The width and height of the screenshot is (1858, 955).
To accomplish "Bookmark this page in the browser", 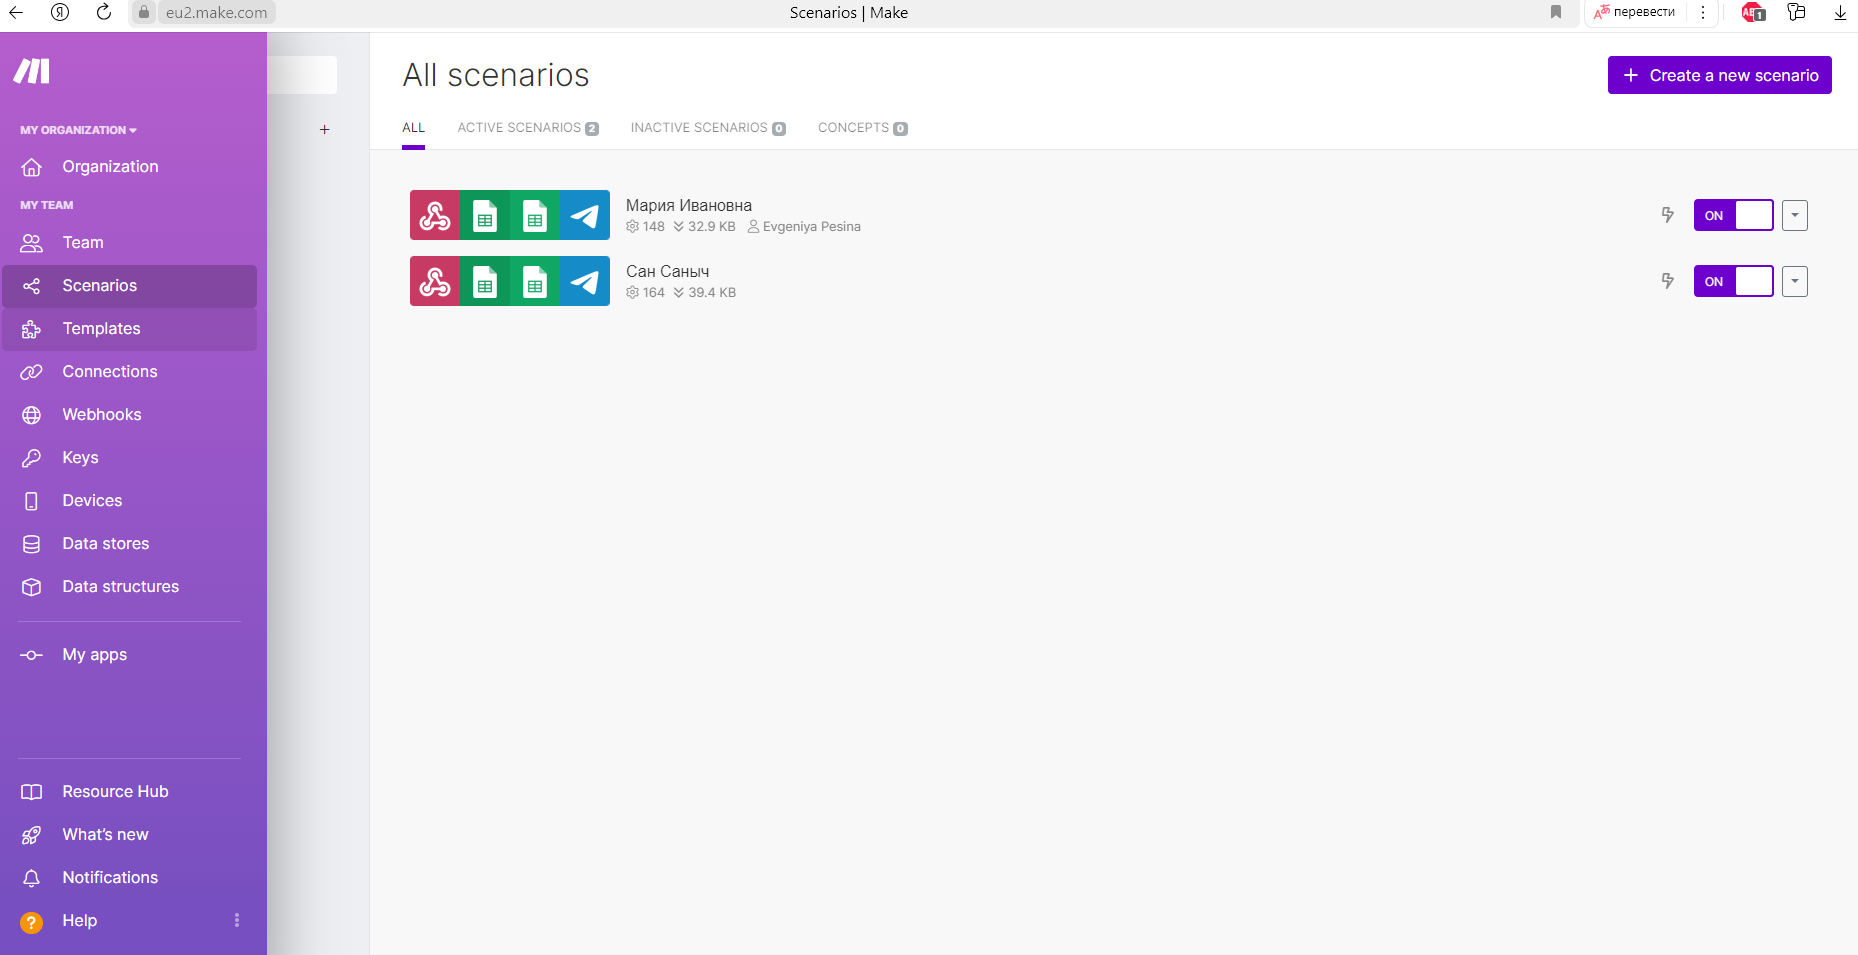I will pos(1556,12).
